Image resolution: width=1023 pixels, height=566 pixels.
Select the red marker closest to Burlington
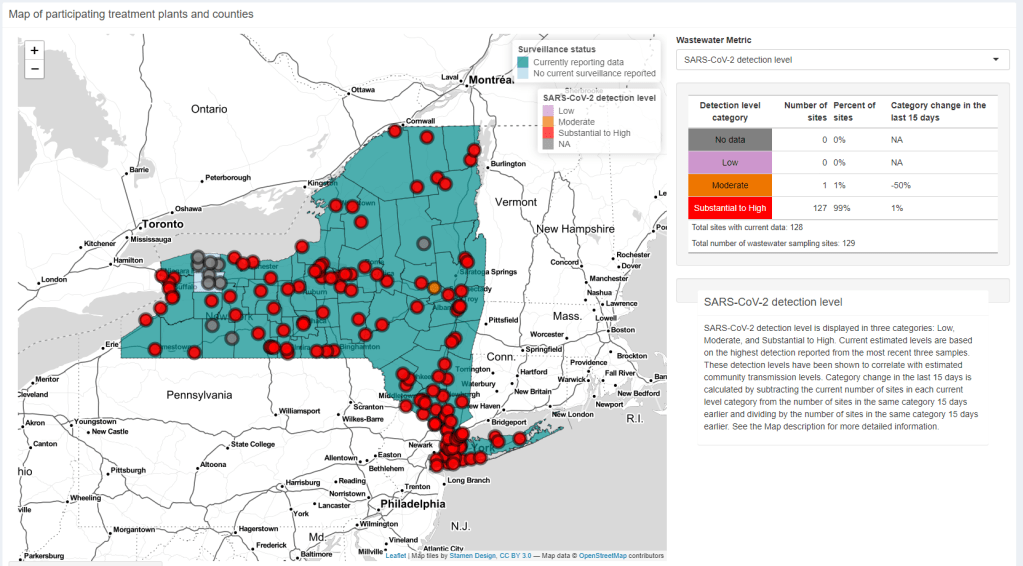pyautogui.click(x=473, y=151)
